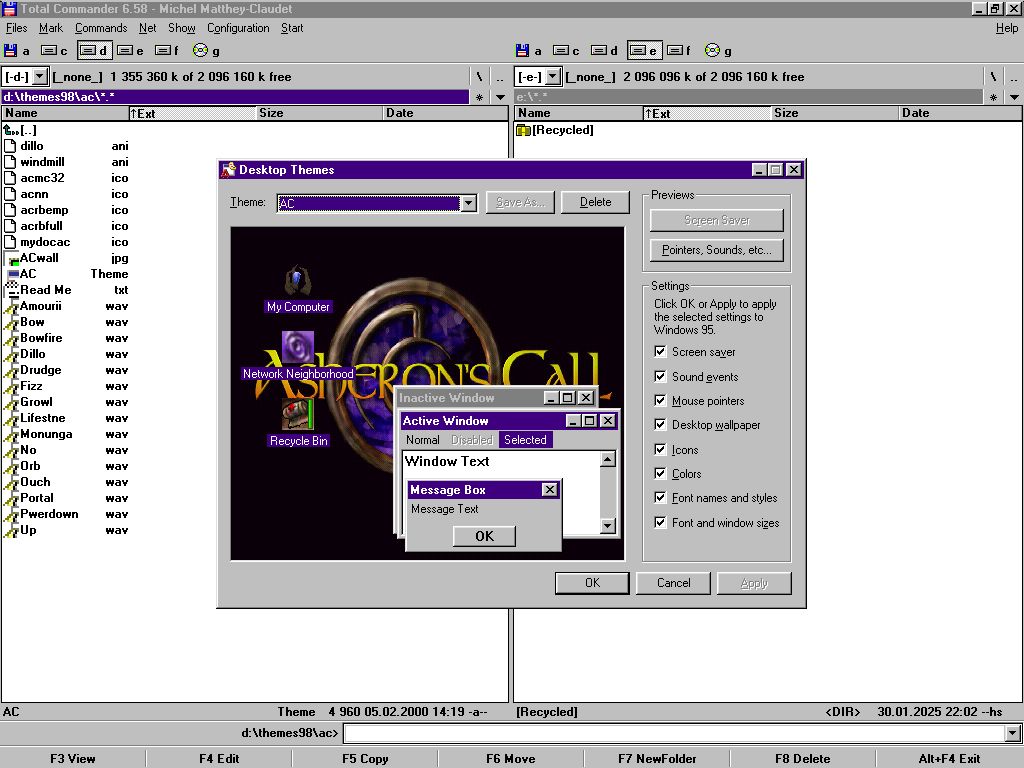Expand the left panel [-d-] drive dropdown
This screenshot has height=768, width=1024.
(x=40, y=77)
